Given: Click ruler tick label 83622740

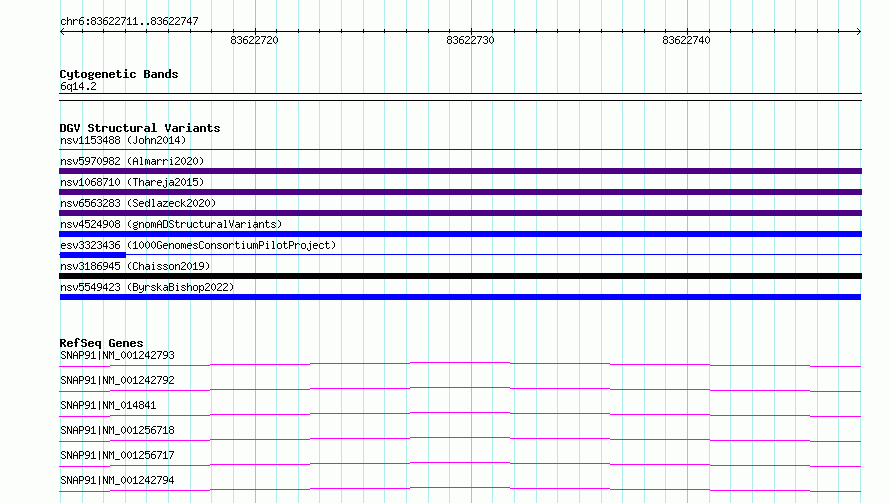Looking at the screenshot, I should click(x=686, y=40).
